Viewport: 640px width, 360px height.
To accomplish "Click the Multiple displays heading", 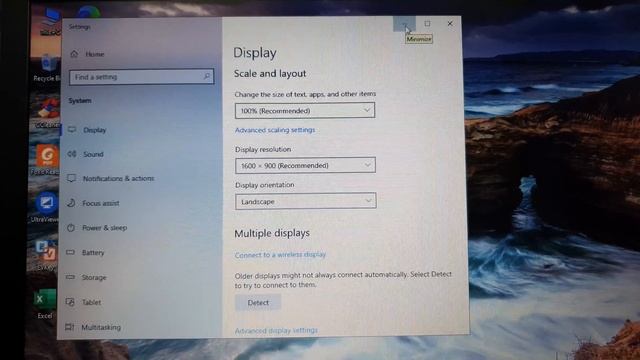I will click(272, 233).
